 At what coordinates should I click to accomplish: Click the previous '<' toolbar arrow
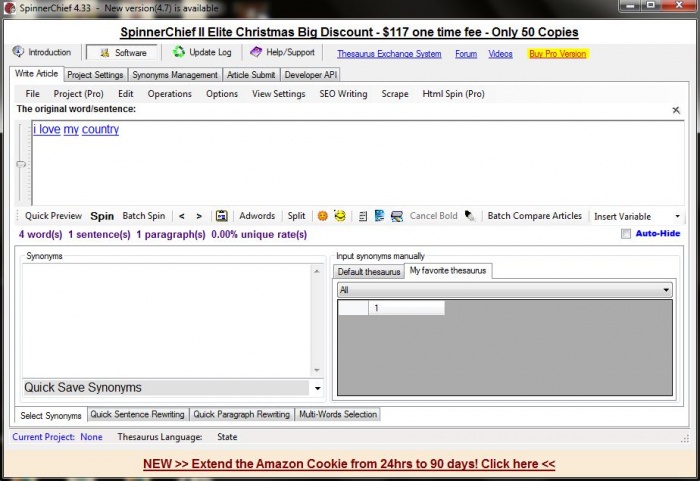(182, 216)
